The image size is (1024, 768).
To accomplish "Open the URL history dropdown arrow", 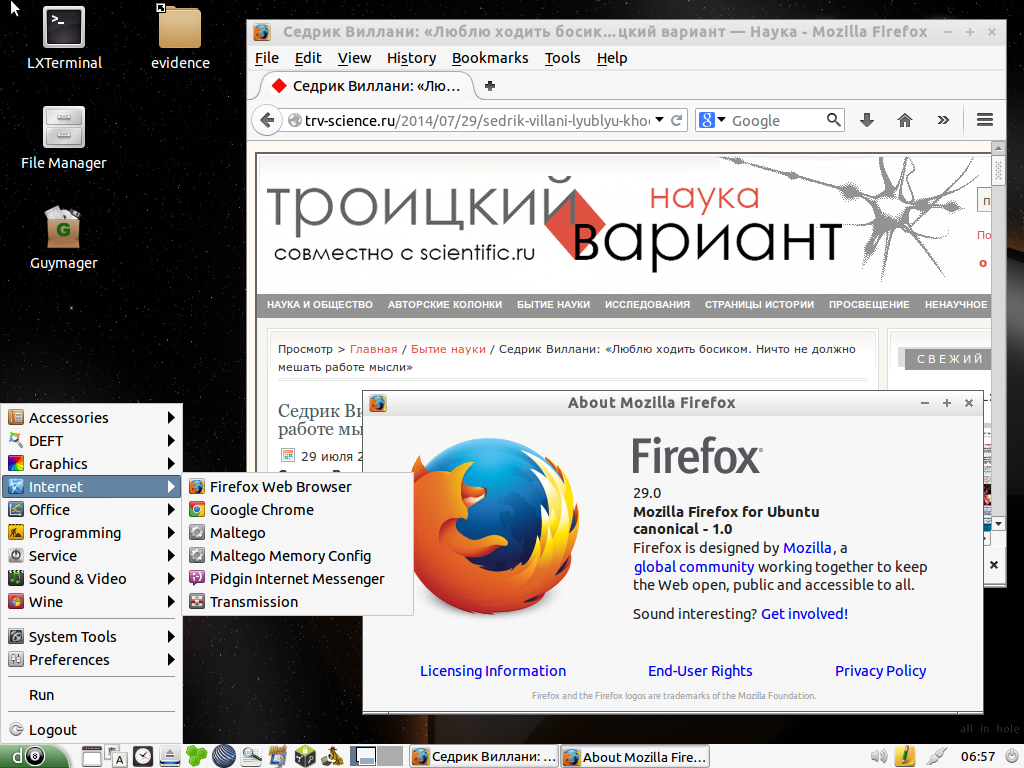I will click(660, 120).
